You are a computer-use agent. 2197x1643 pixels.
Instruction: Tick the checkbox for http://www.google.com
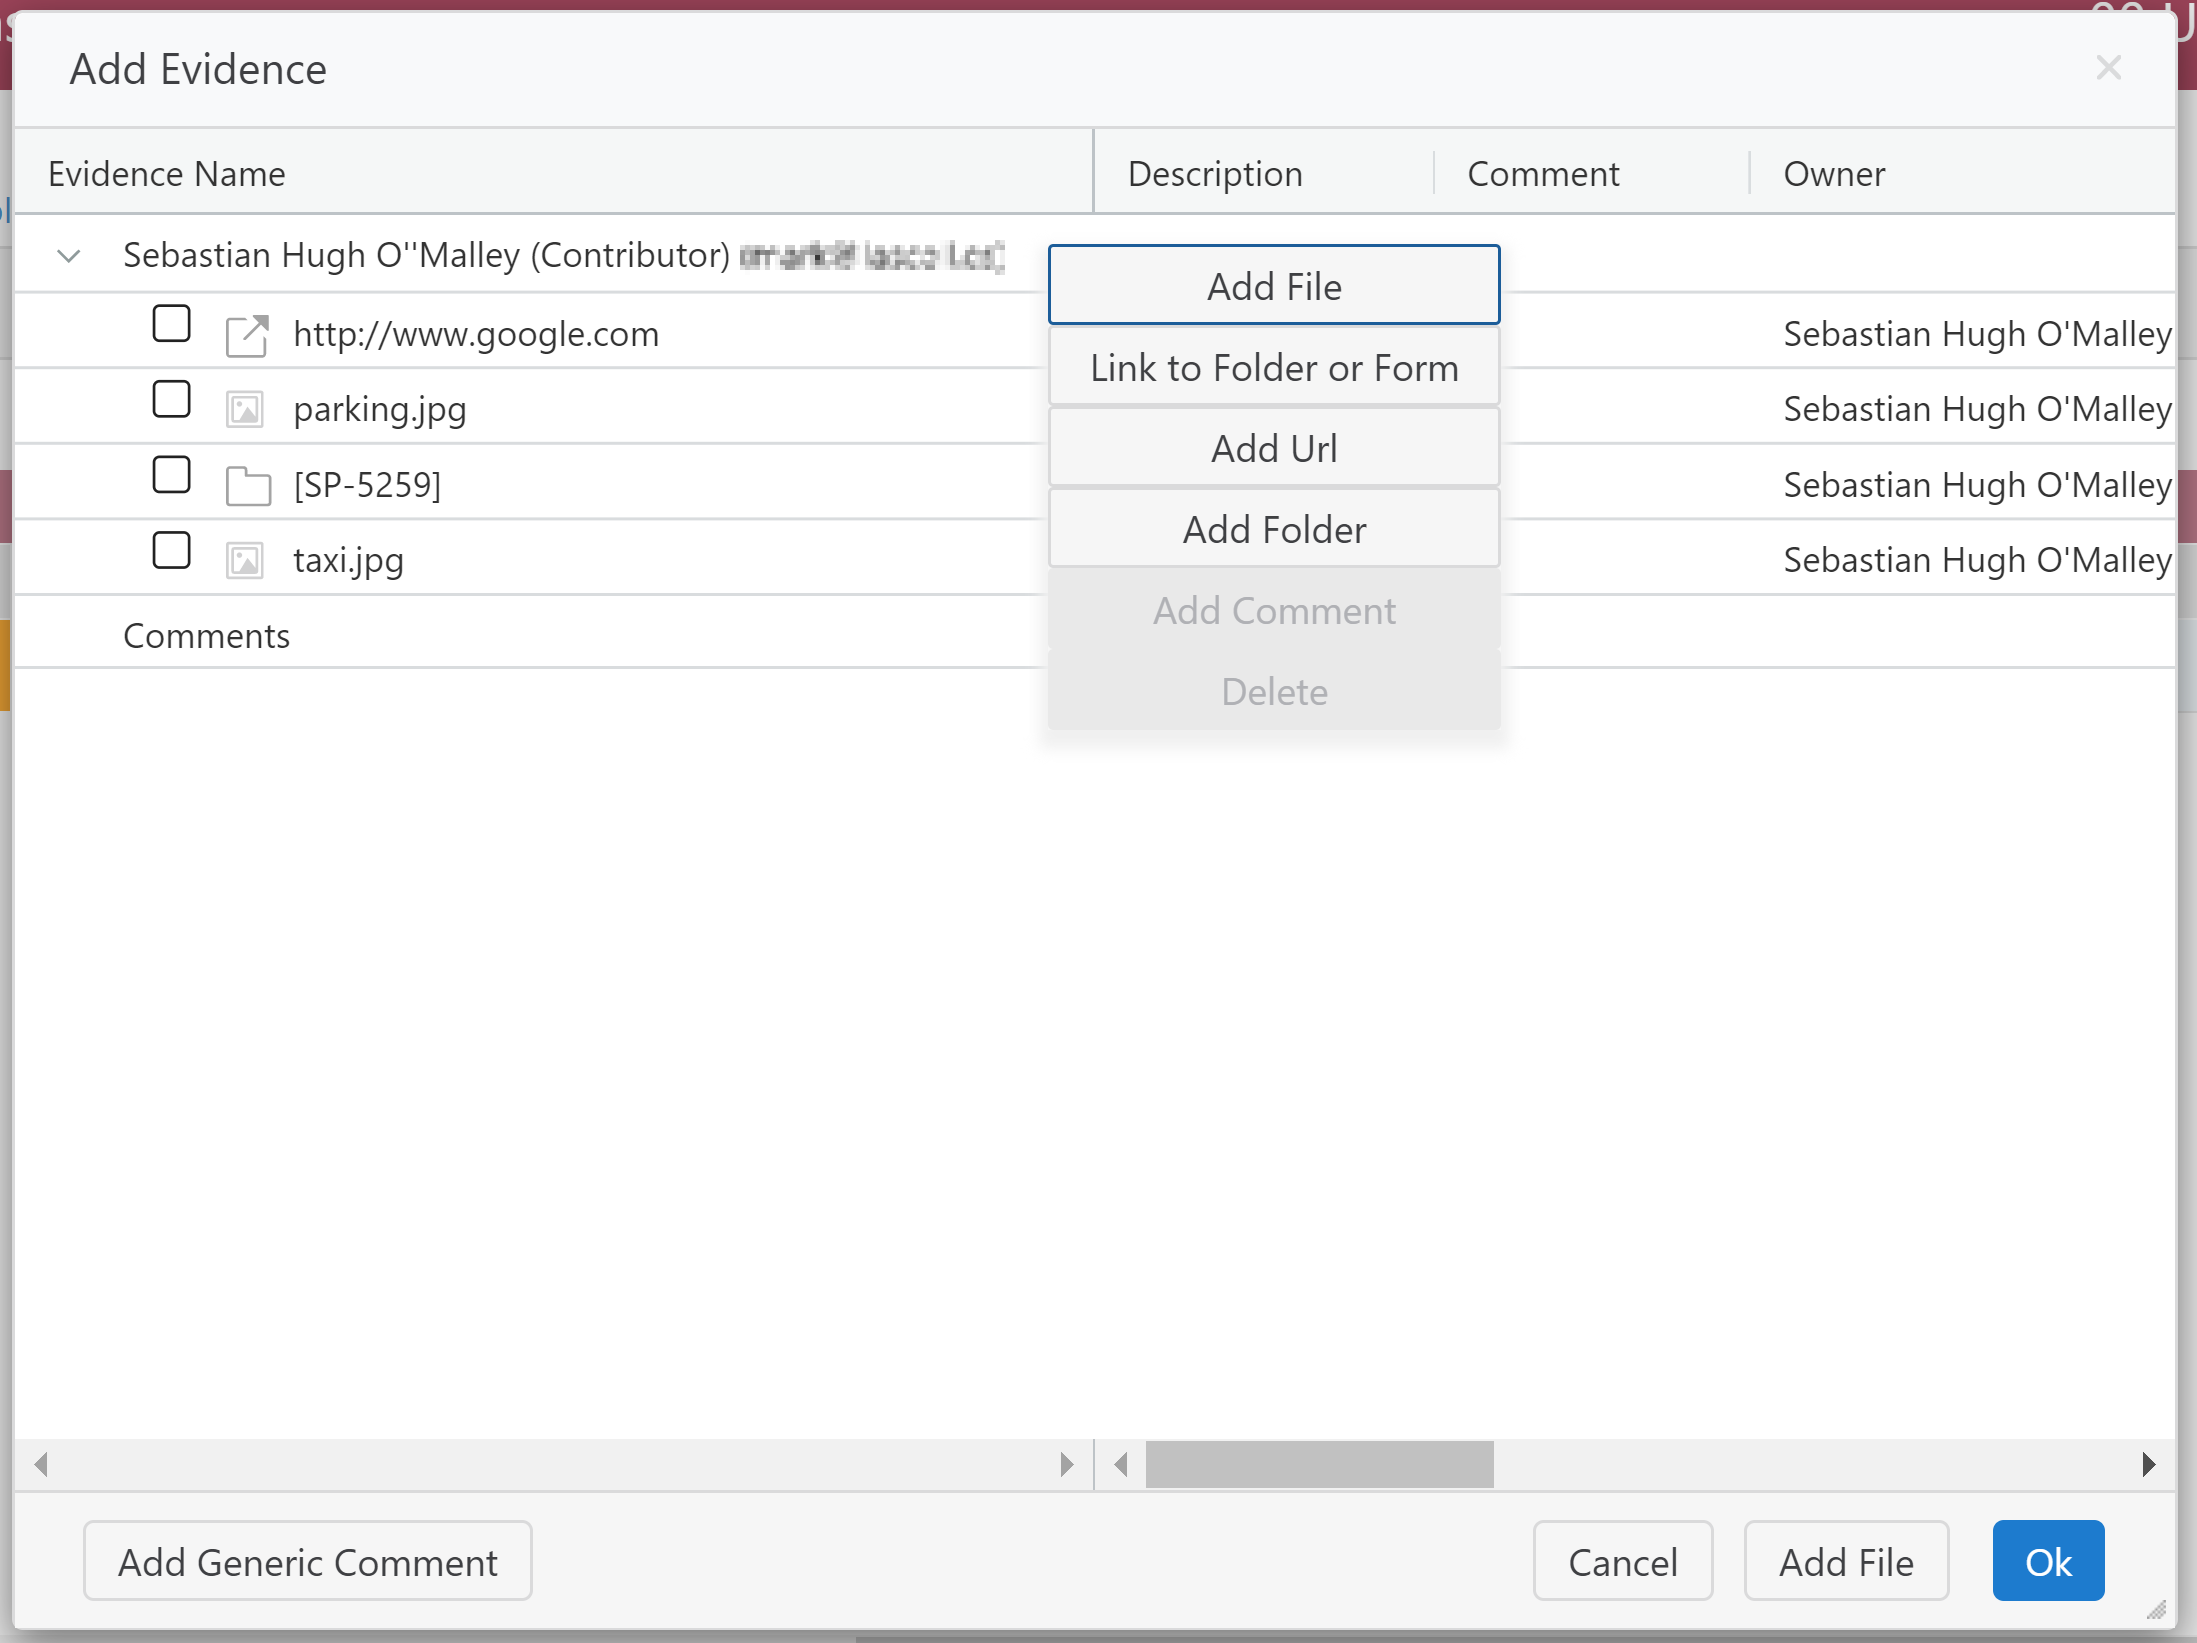pos(171,324)
